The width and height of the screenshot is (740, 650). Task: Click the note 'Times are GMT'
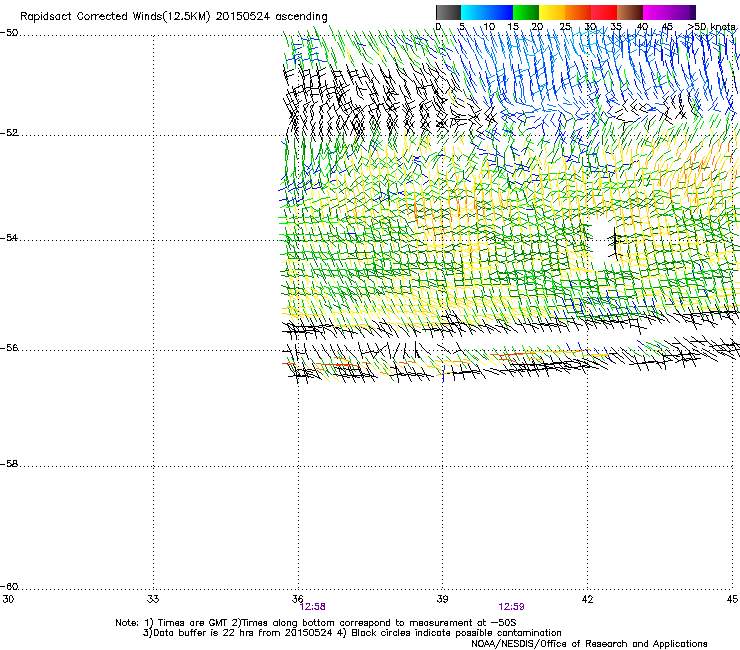[193, 623]
